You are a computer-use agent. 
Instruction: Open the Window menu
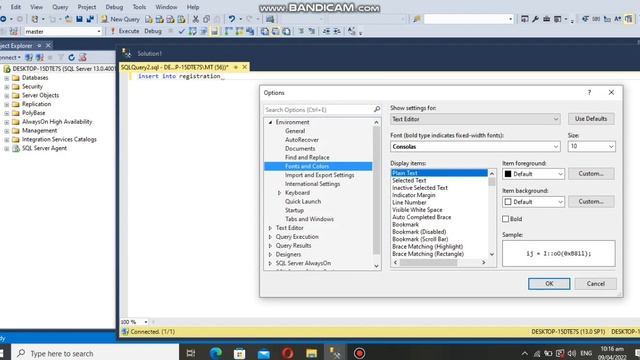(166, 7)
